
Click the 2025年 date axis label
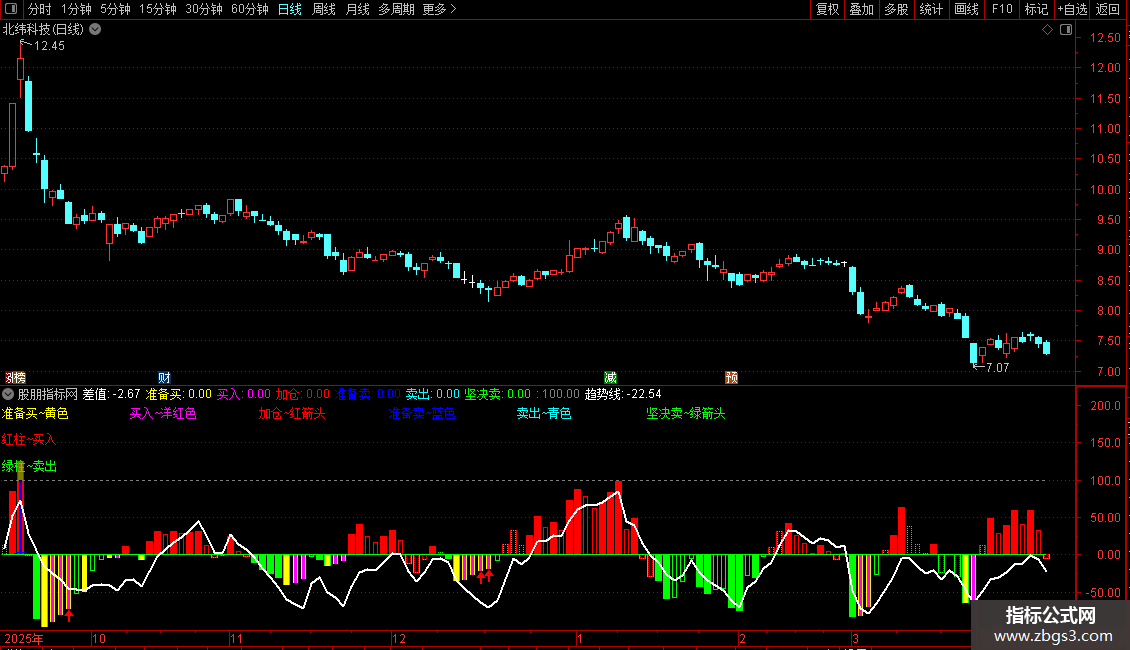tap(24, 638)
